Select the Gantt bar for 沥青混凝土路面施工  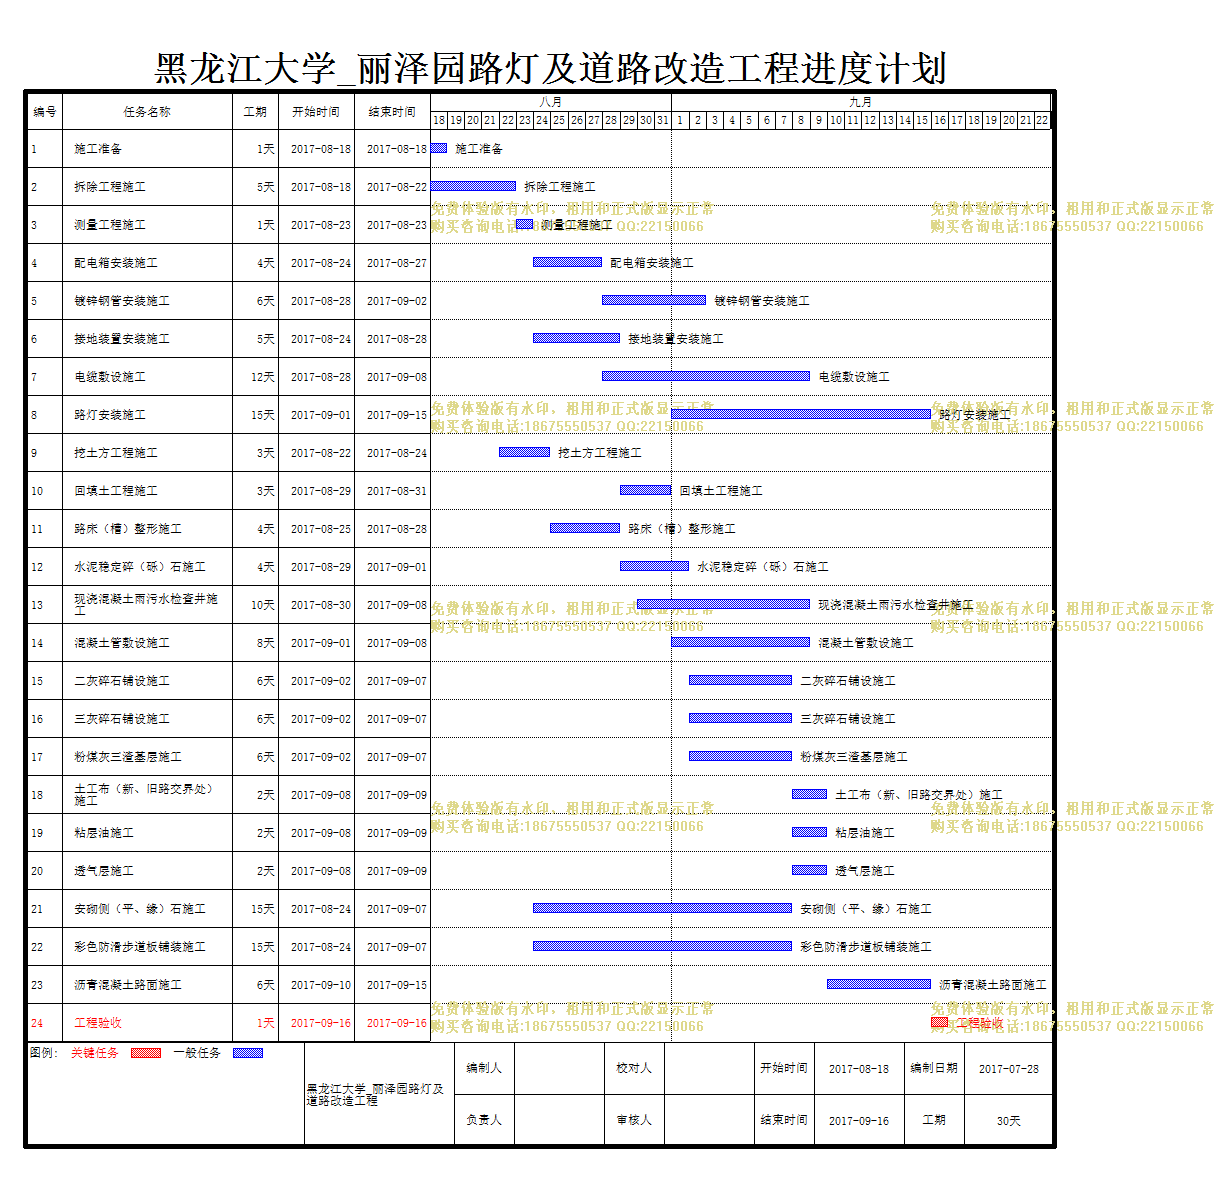click(879, 985)
